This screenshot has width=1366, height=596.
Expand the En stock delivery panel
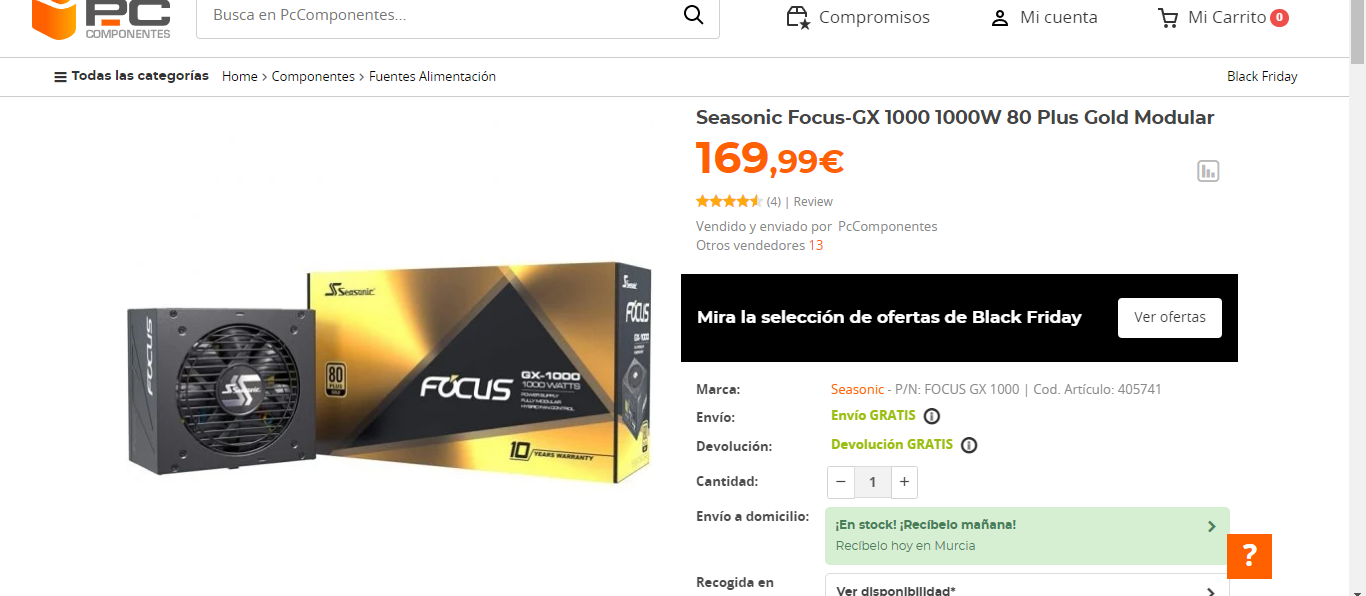(x=1027, y=536)
